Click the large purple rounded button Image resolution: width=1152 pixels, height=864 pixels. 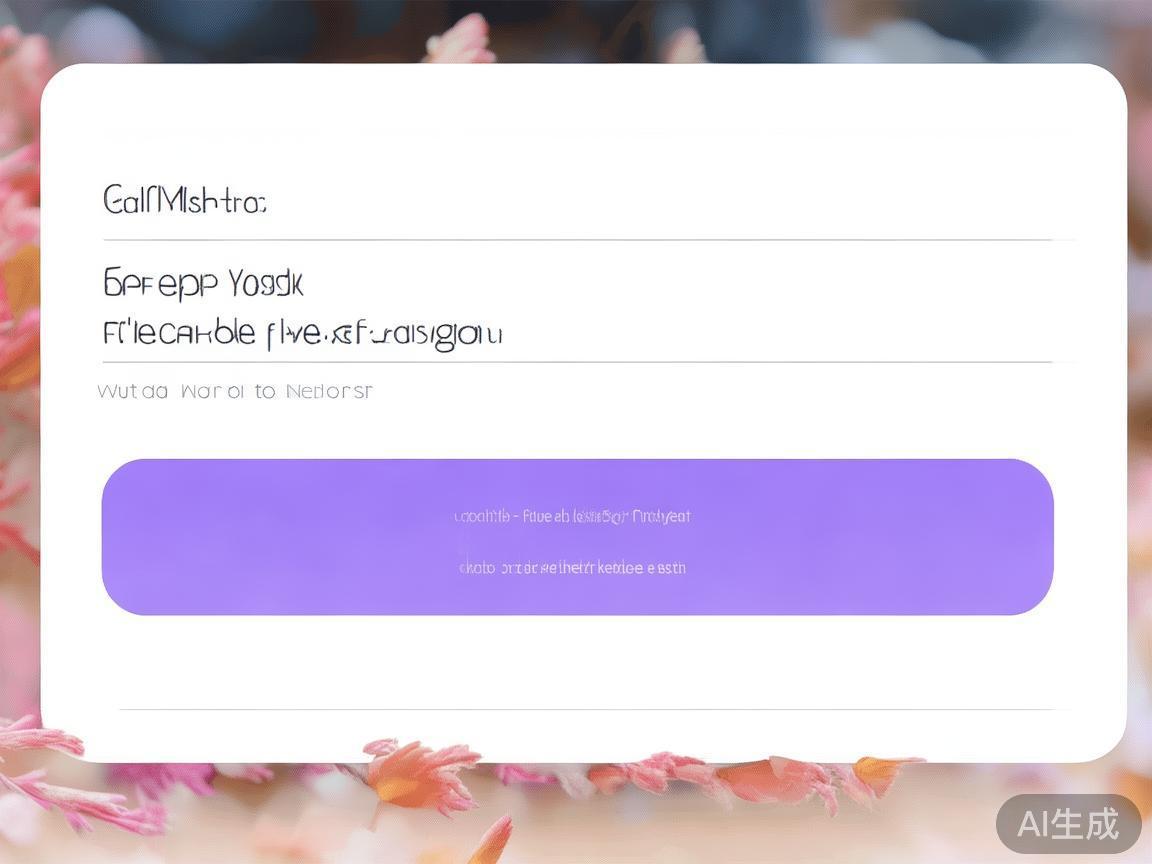click(x=577, y=537)
